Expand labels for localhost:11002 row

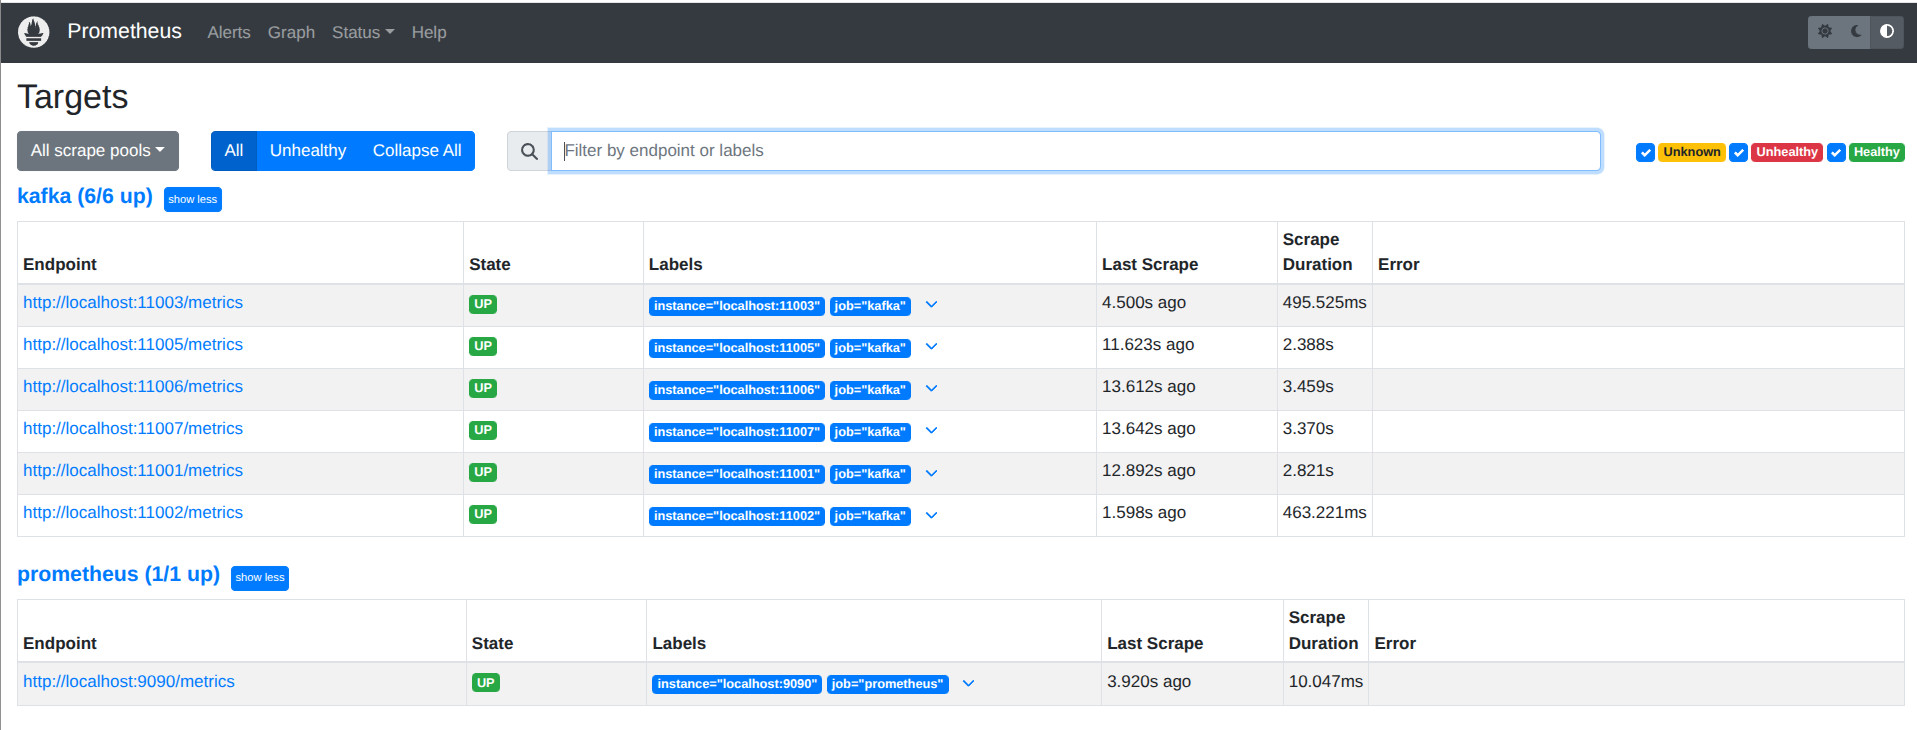pos(931,515)
